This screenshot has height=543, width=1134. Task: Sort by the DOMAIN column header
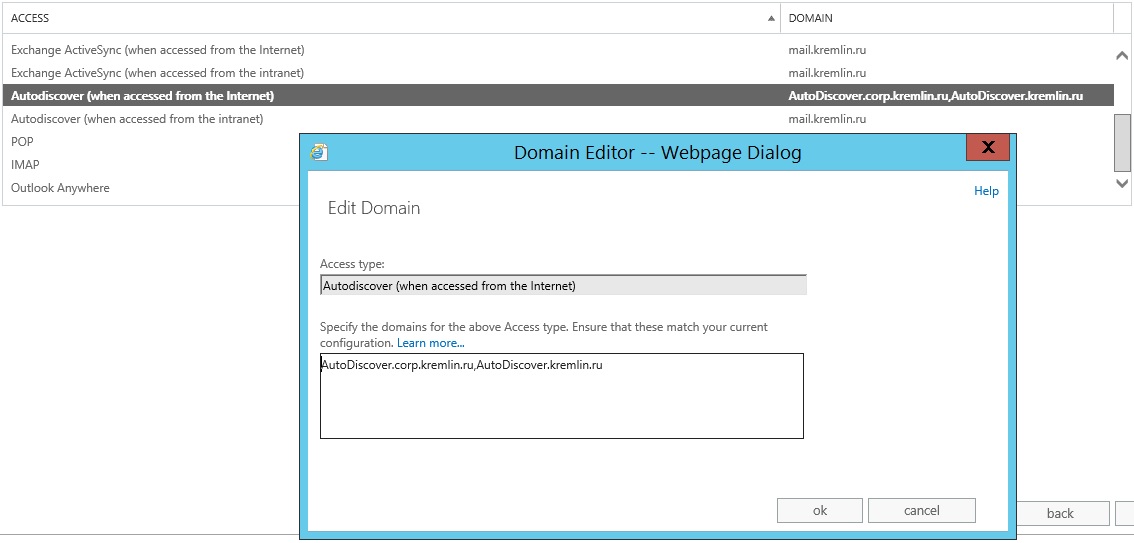tap(947, 18)
